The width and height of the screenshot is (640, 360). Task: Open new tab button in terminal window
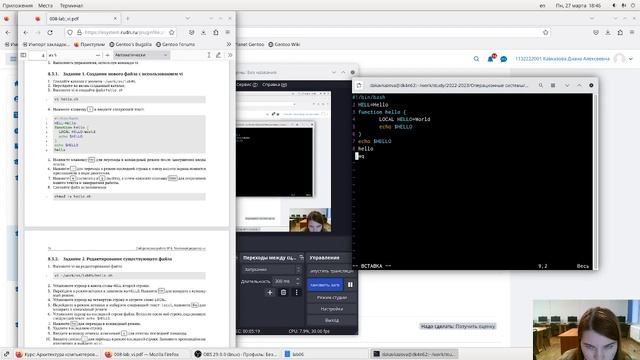(359, 85)
